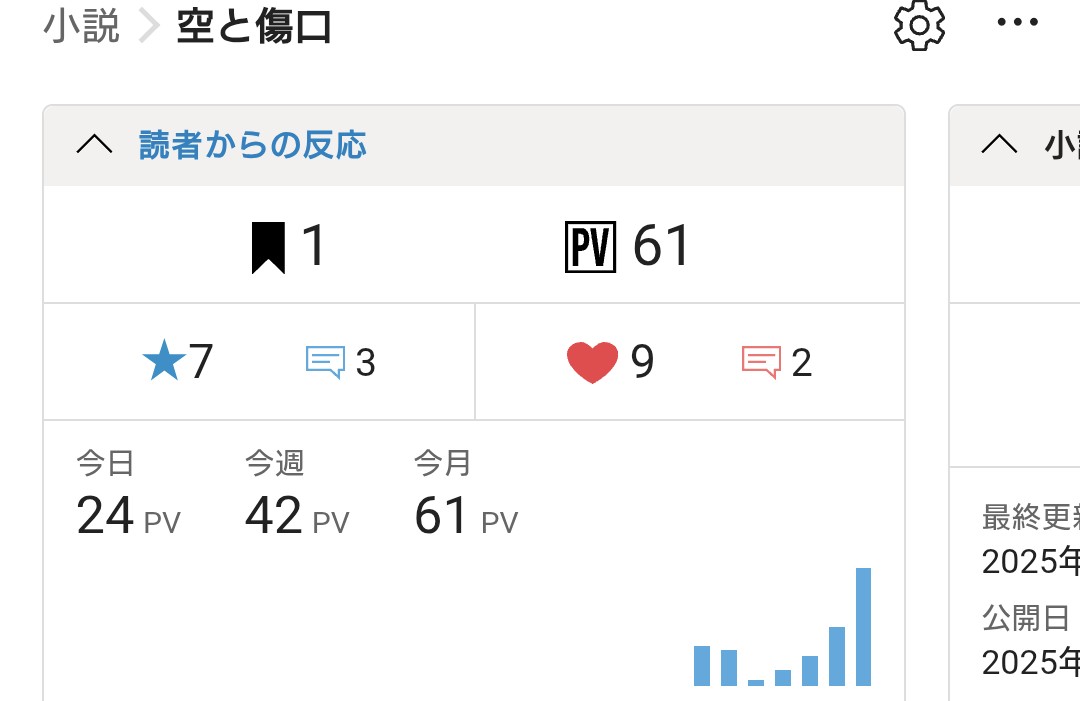
Task: Click the bookmark count number 1
Action: click(x=313, y=246)
